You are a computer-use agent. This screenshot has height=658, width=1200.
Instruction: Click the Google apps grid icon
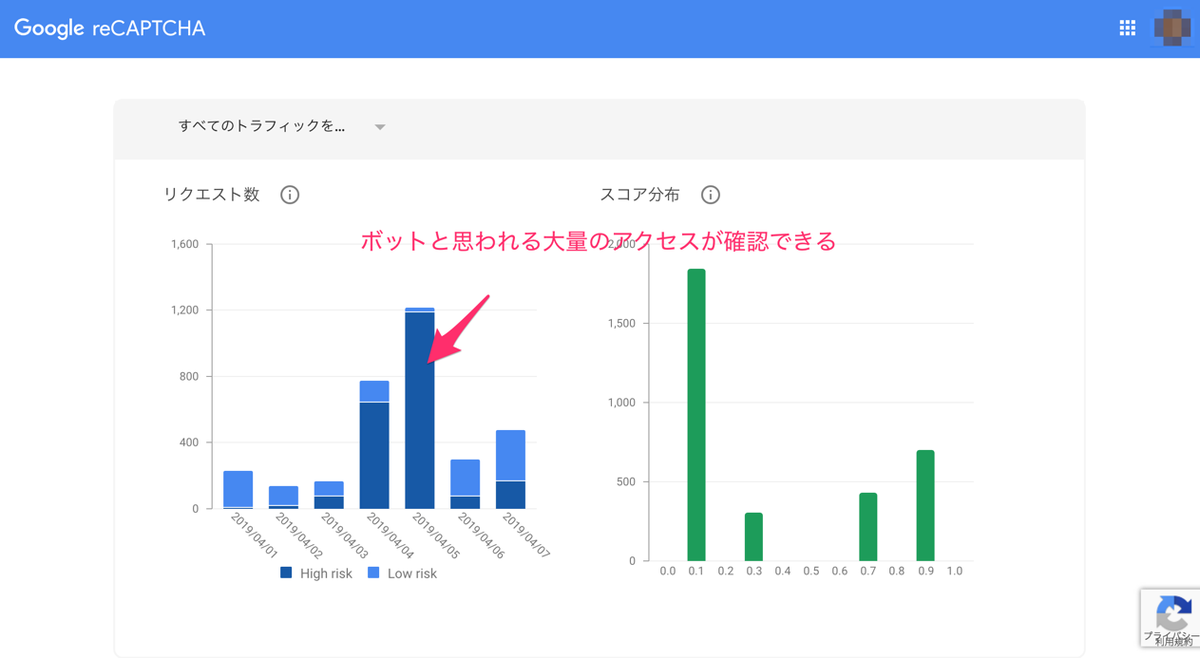1127,27
